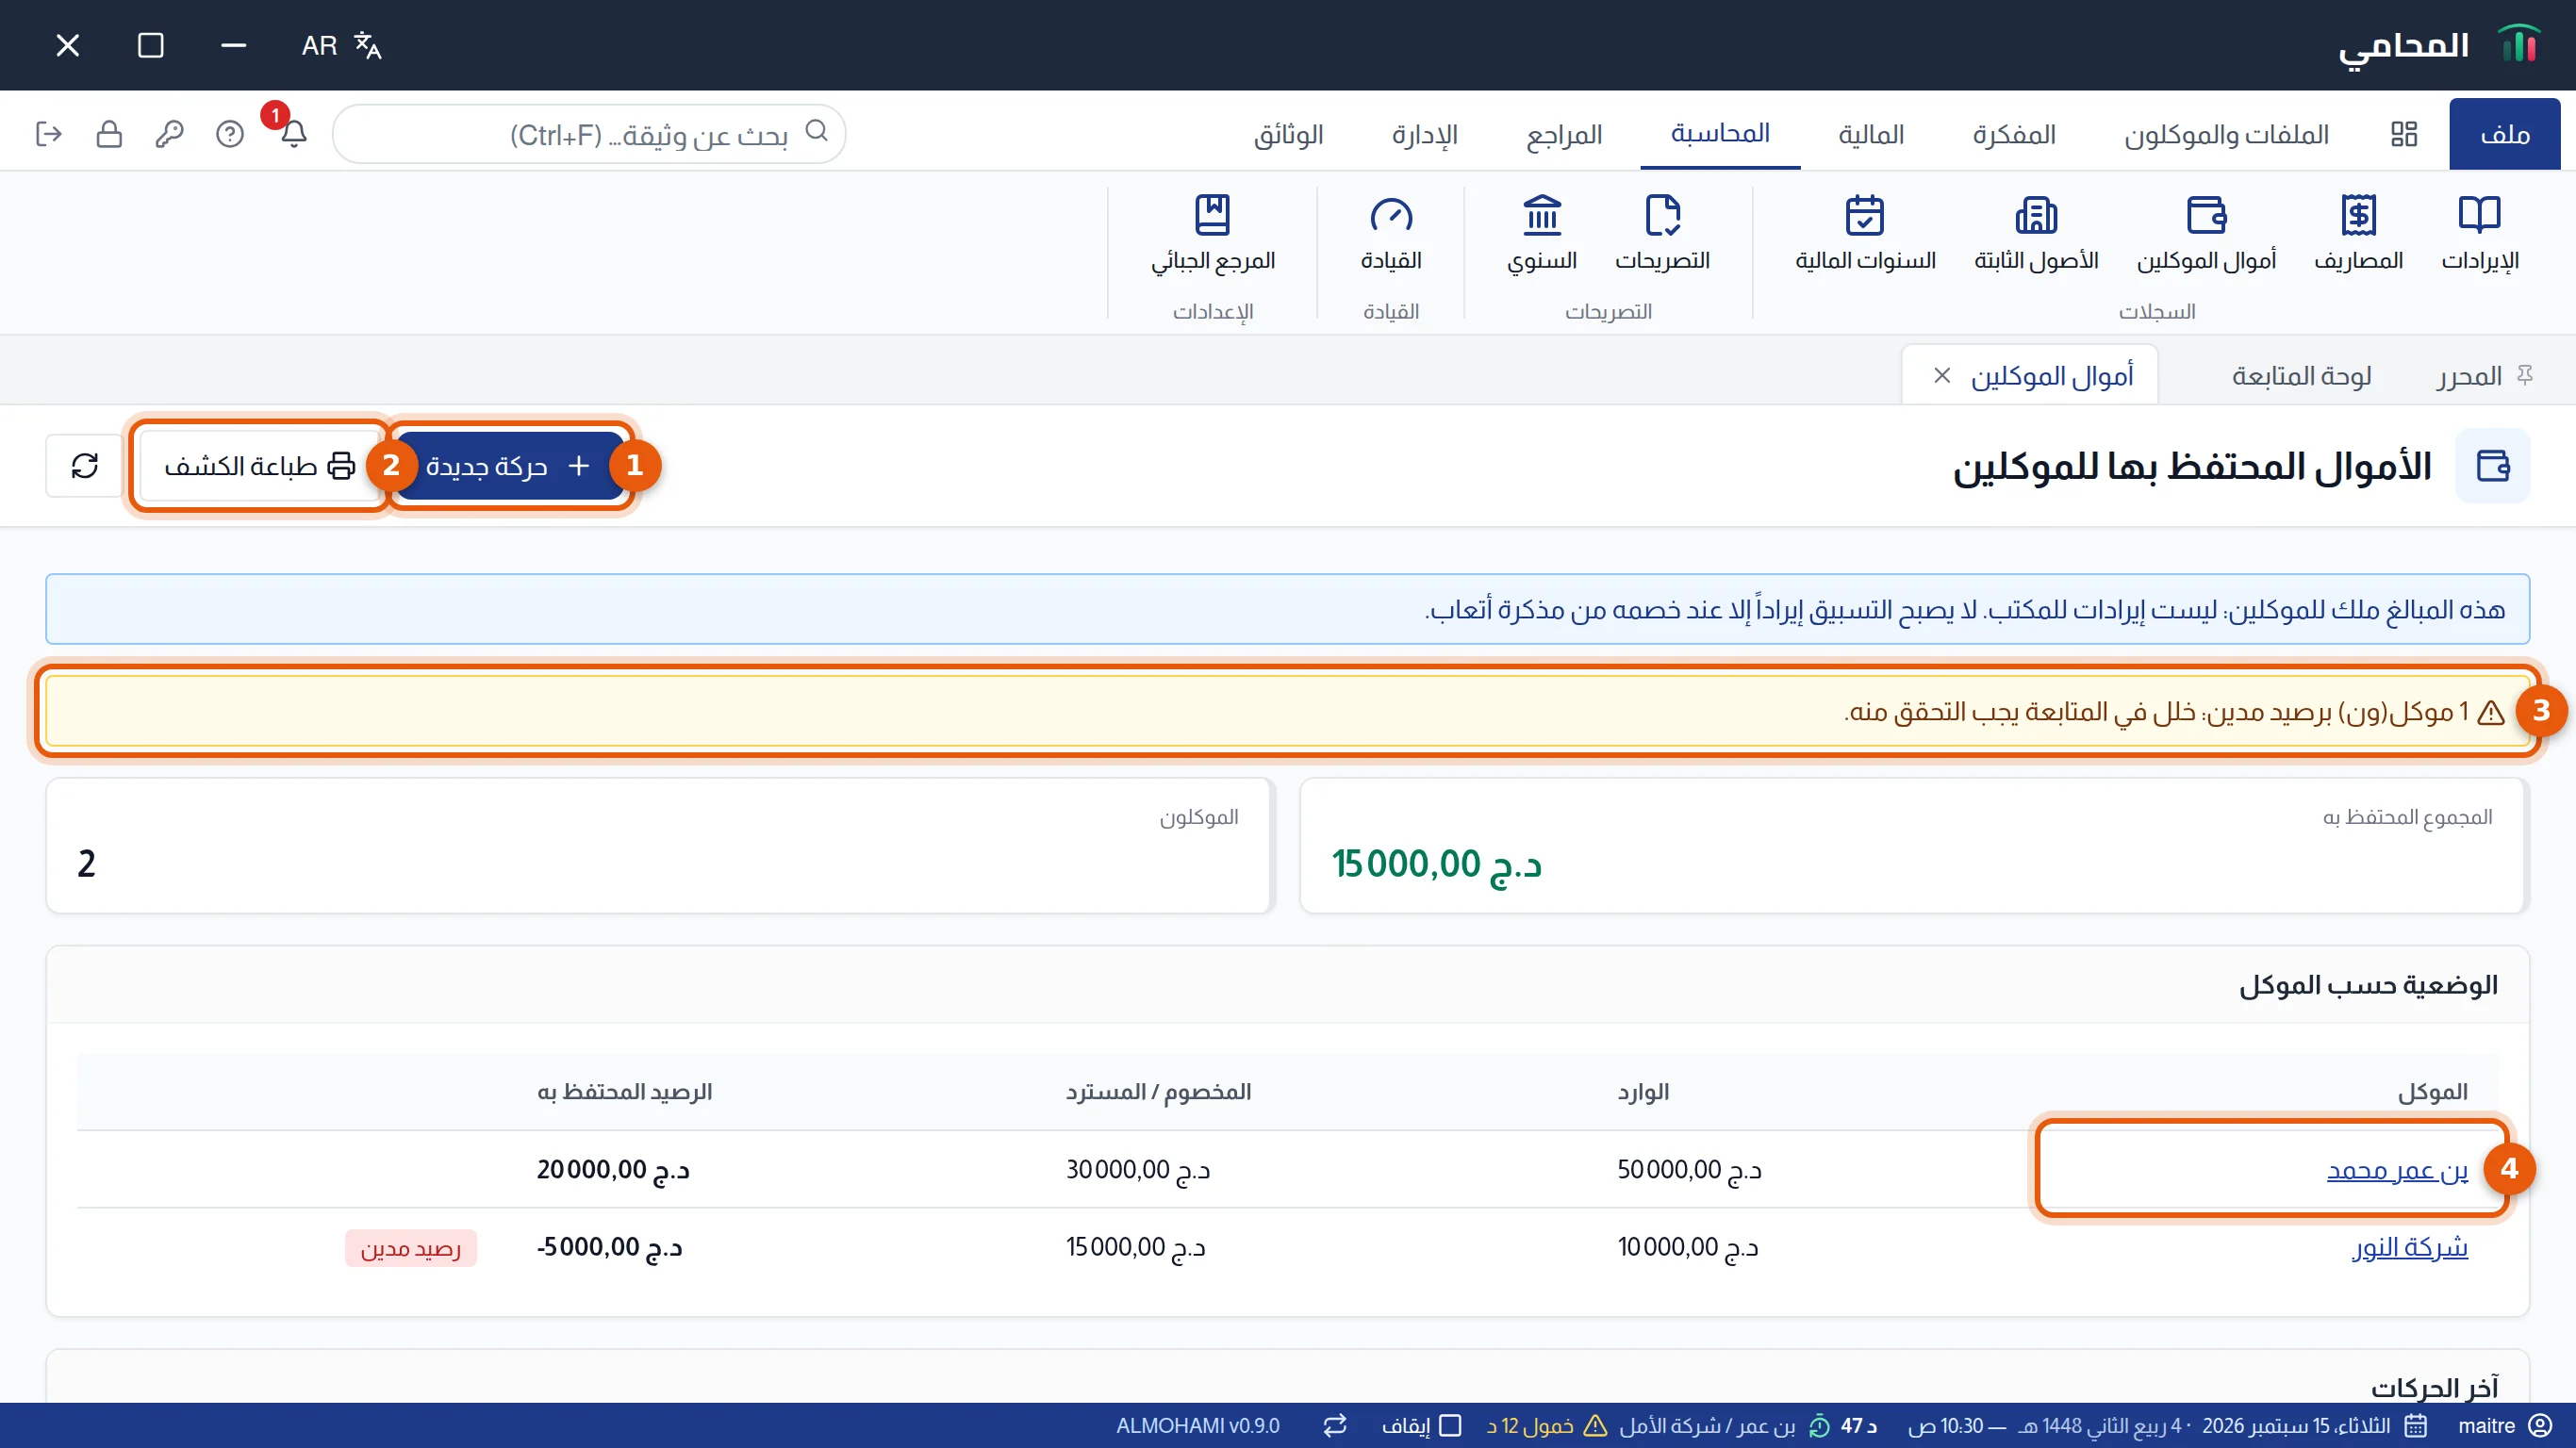This screenshot has height=1448, width=2576.
Task: Open client link شركة النور
Action: tap(2410, 1247)
